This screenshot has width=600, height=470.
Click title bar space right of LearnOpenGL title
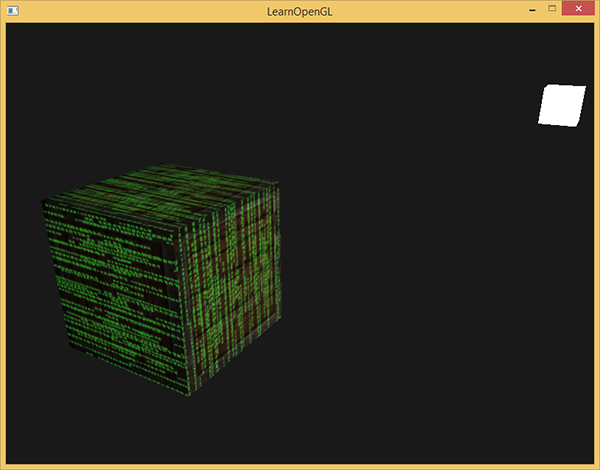pos(420,11)
